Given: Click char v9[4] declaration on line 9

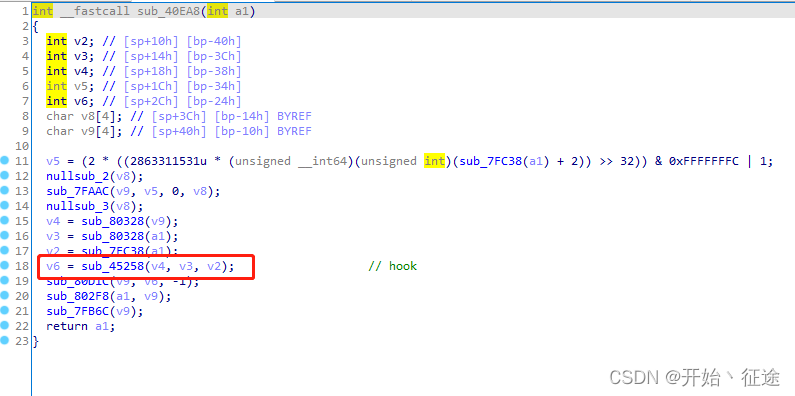Looking at the screenshot, I should 85,131.
